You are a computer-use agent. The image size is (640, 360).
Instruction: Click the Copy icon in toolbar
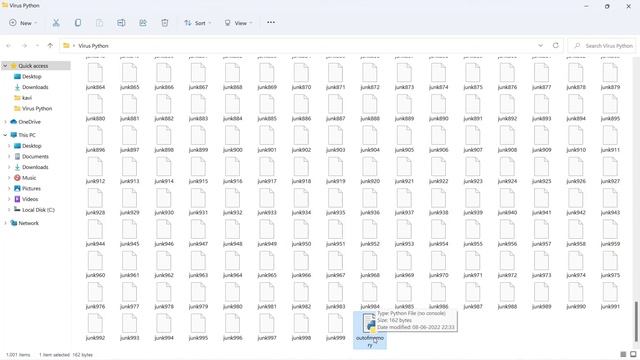click(78, 23)
